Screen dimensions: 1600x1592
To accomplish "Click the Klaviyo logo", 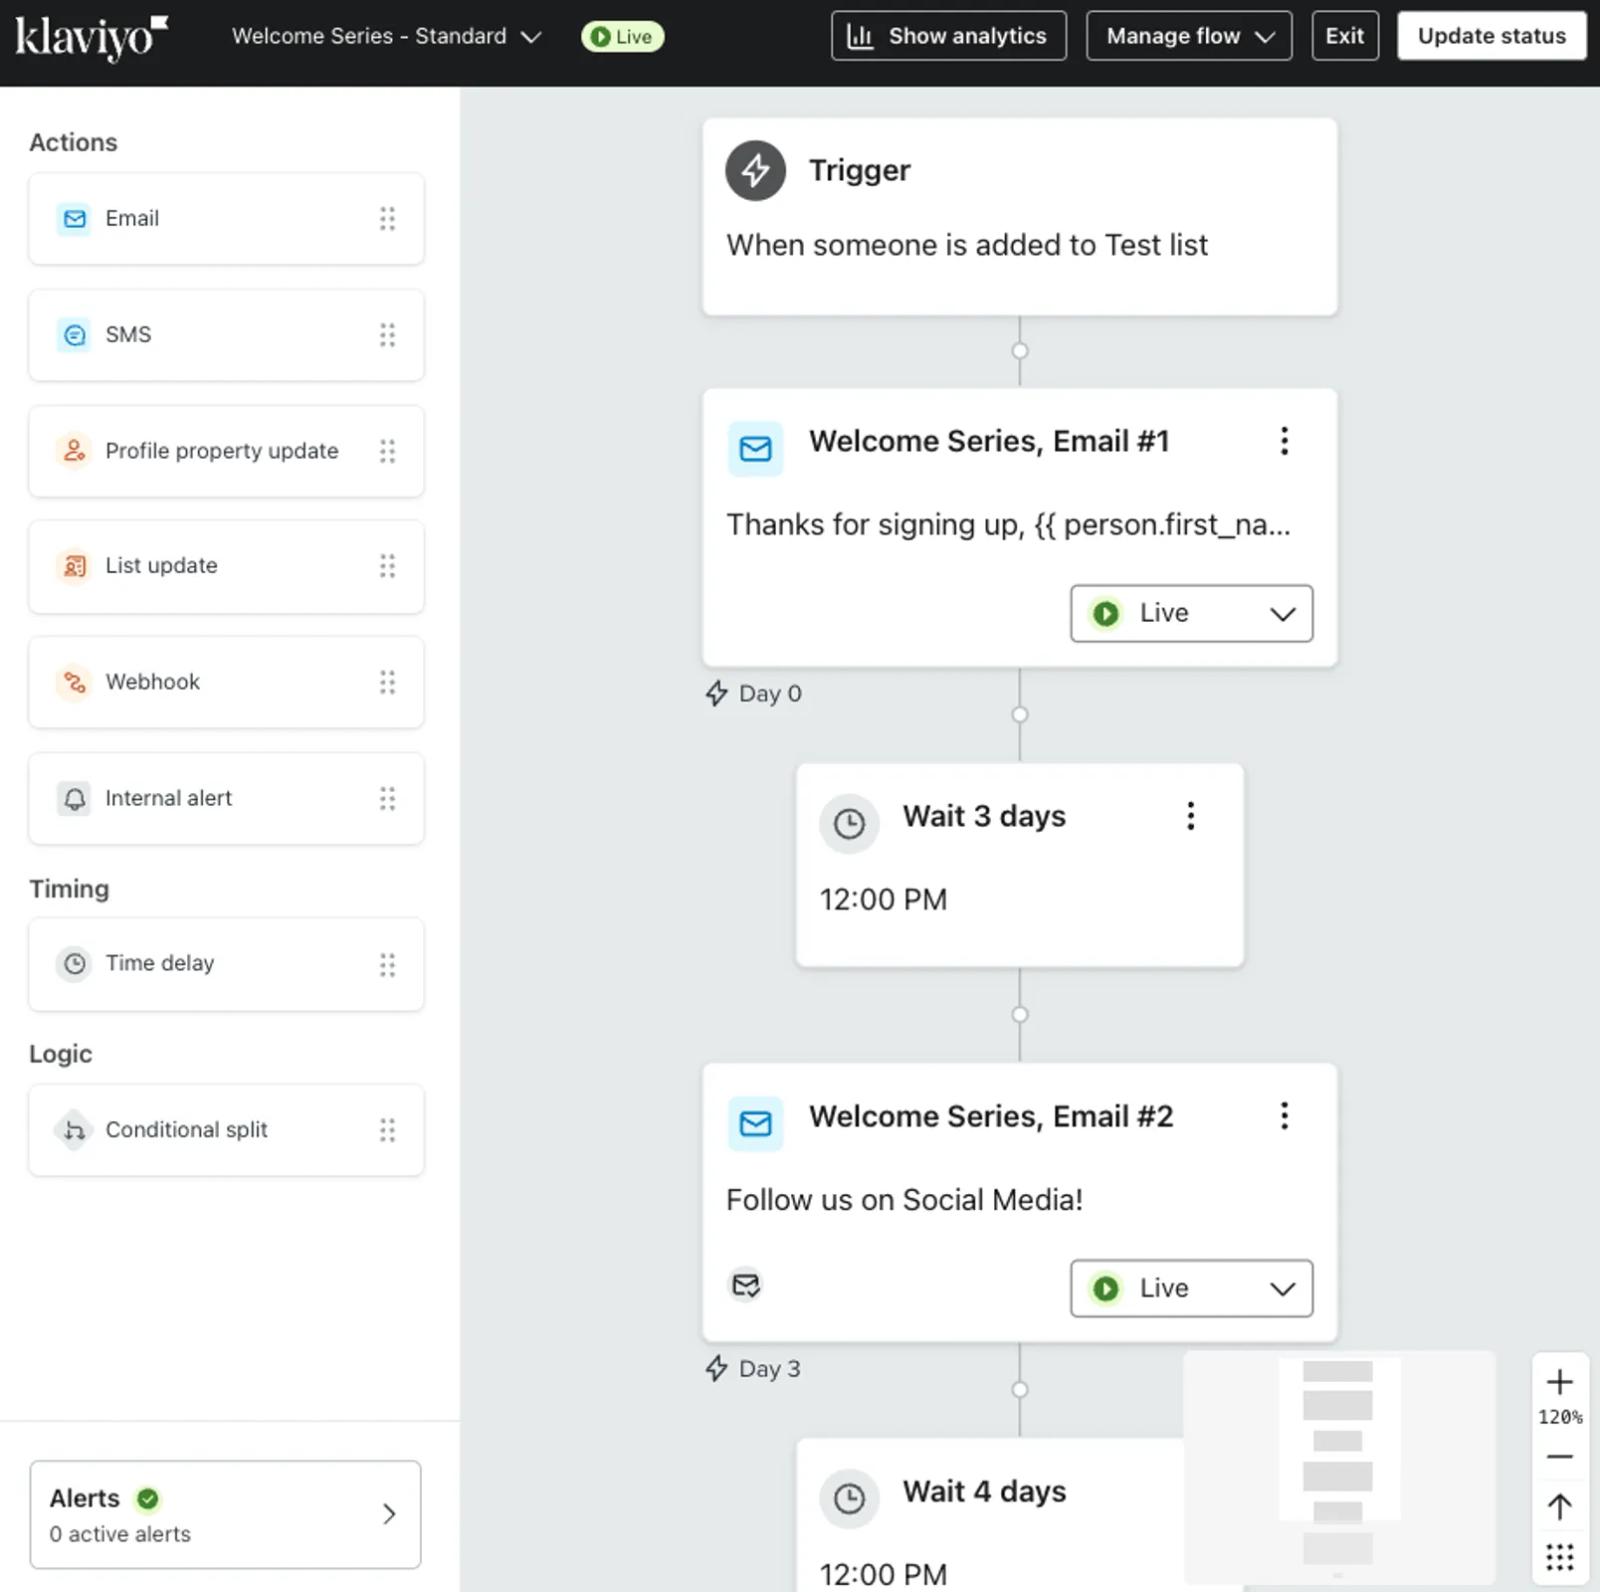I will pyautogui.click(x=91, y=38).
